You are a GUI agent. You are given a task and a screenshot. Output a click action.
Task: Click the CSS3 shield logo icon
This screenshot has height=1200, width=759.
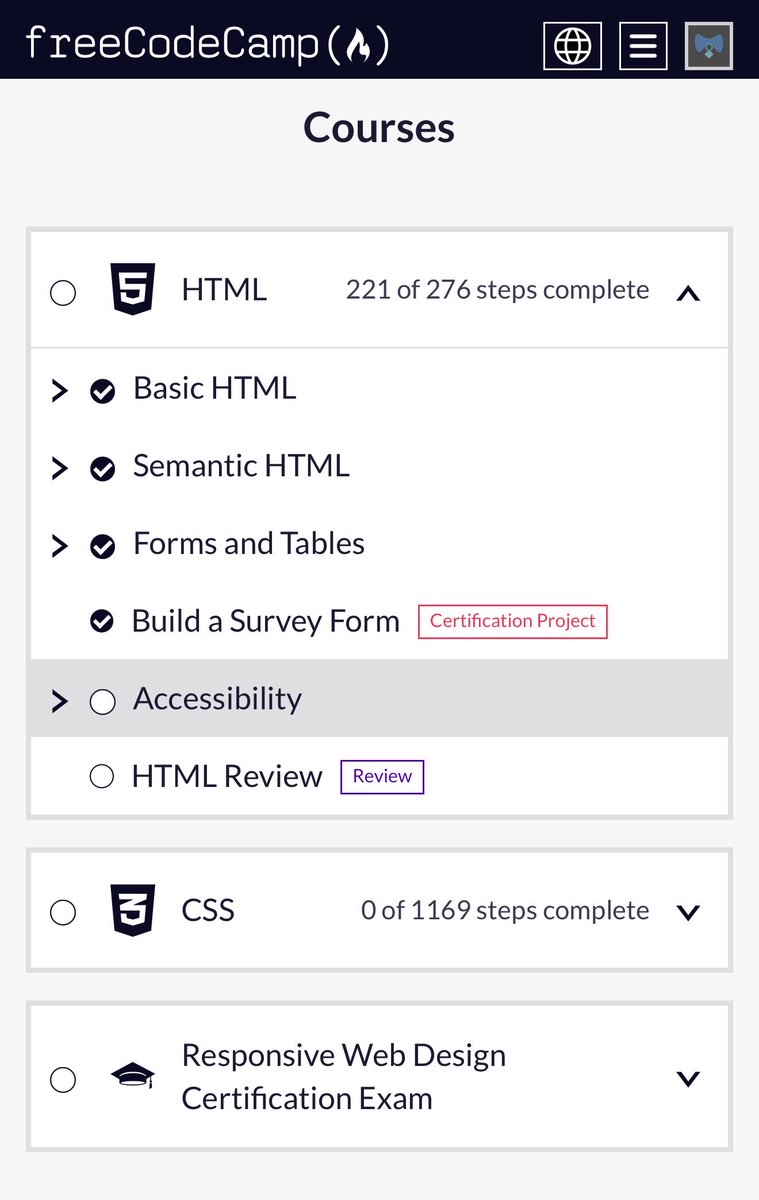tap(133, 910)
